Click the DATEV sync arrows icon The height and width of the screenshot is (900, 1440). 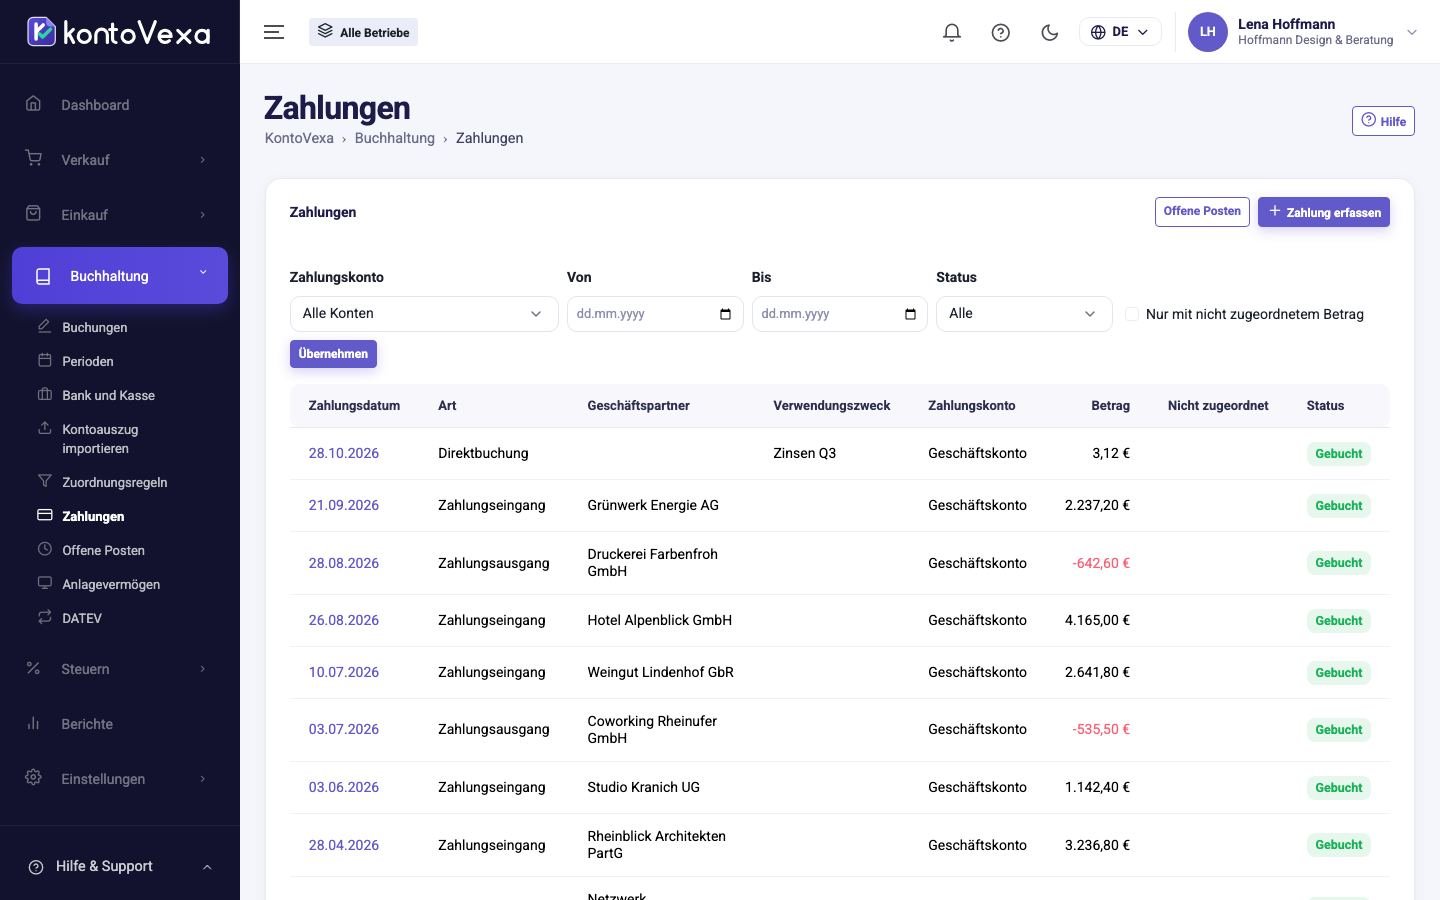point(44,617)
